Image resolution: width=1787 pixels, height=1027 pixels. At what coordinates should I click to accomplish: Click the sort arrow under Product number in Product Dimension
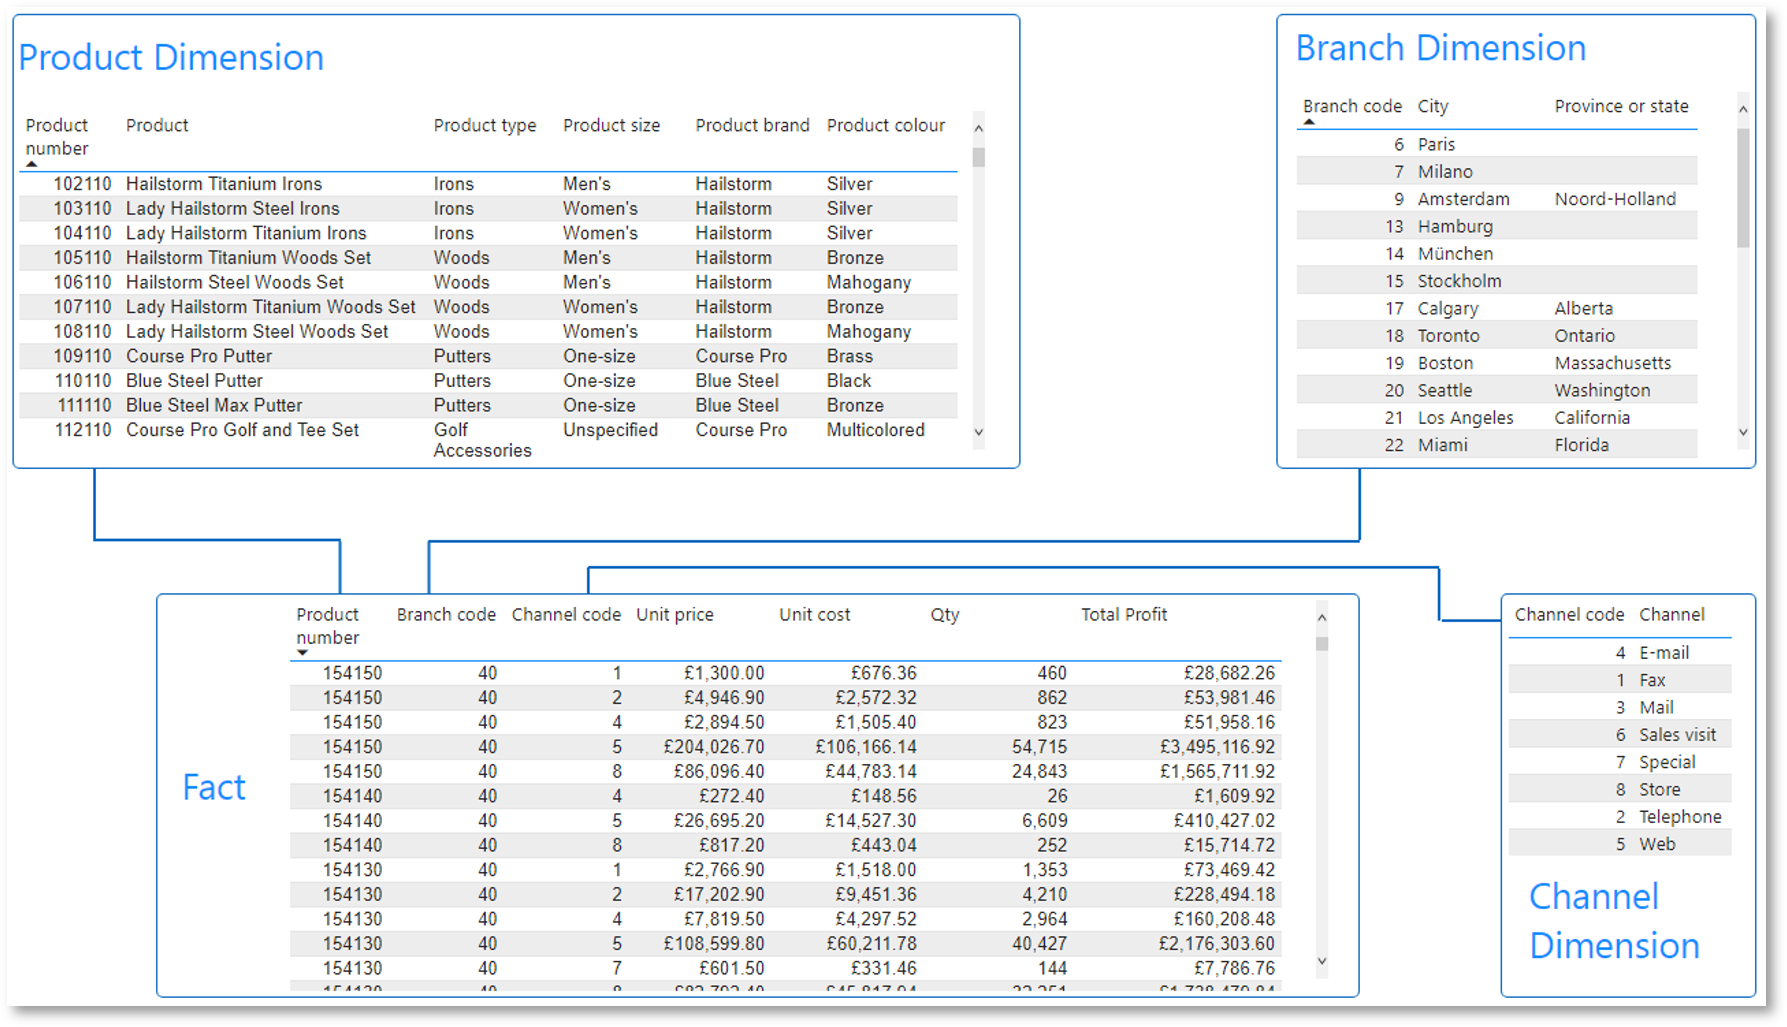click(33, 164)
